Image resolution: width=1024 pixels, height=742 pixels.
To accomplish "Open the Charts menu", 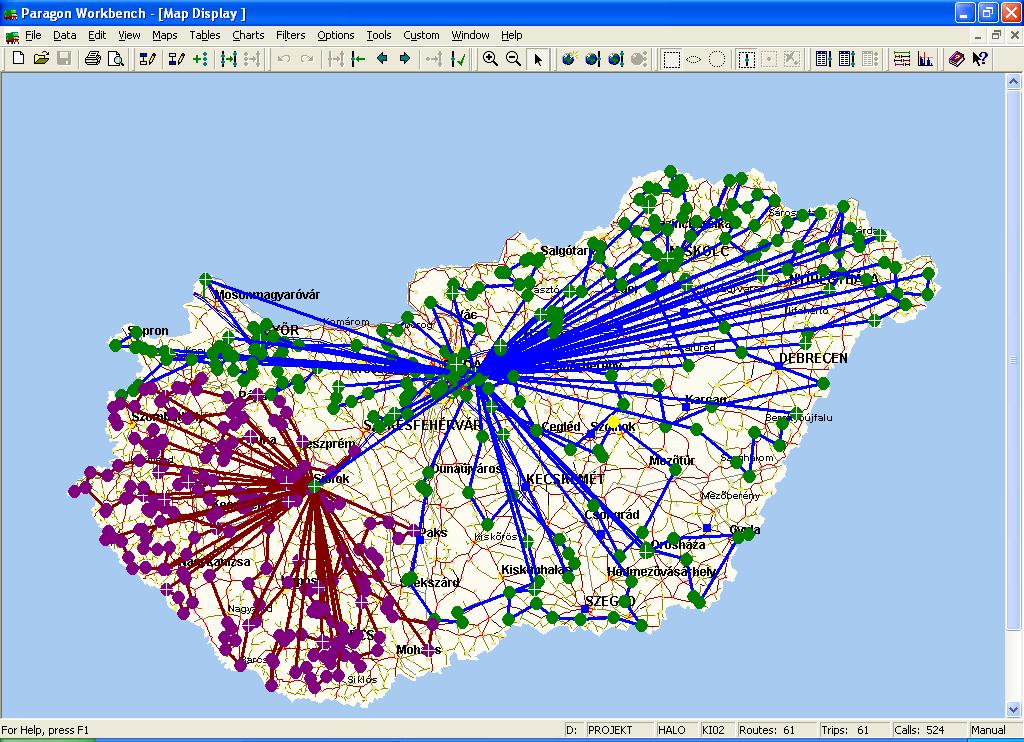I will 248,35.
